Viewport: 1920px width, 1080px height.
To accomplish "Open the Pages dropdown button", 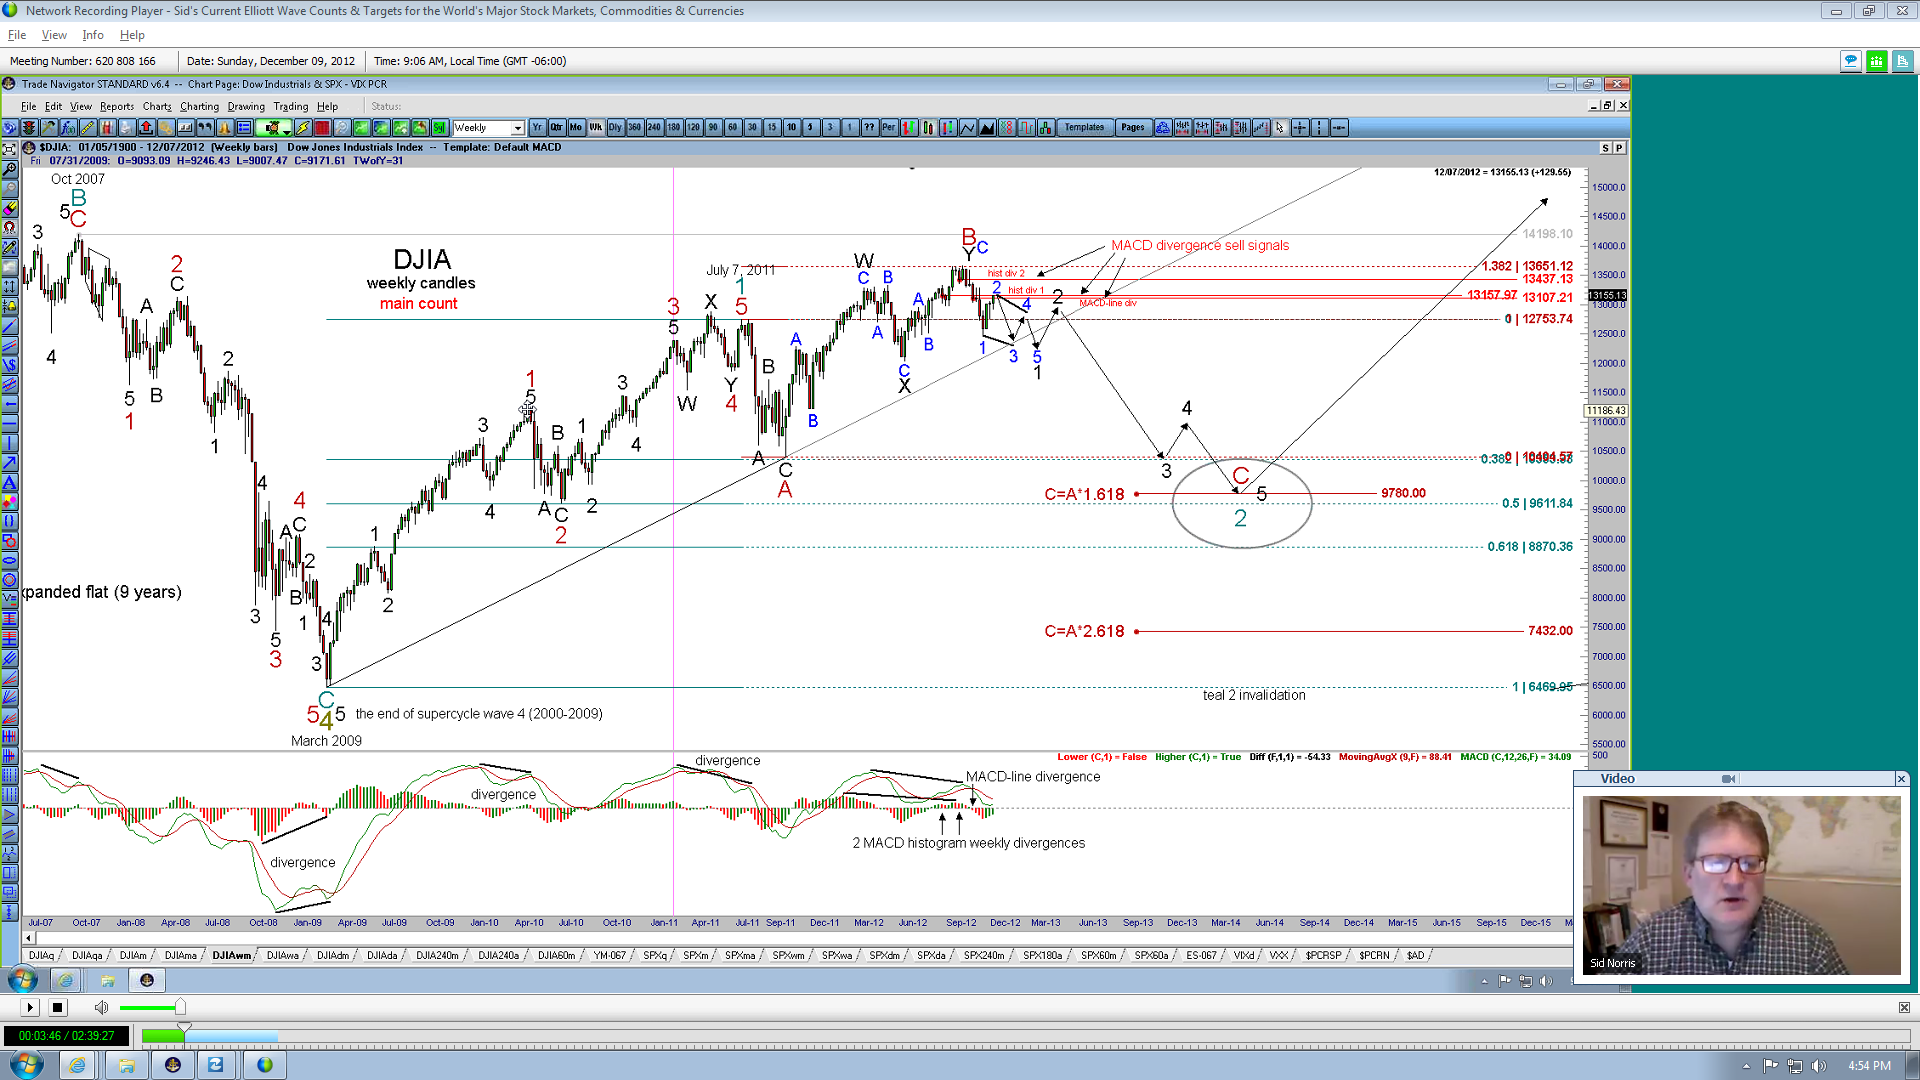I will (x=1133, y=128).
